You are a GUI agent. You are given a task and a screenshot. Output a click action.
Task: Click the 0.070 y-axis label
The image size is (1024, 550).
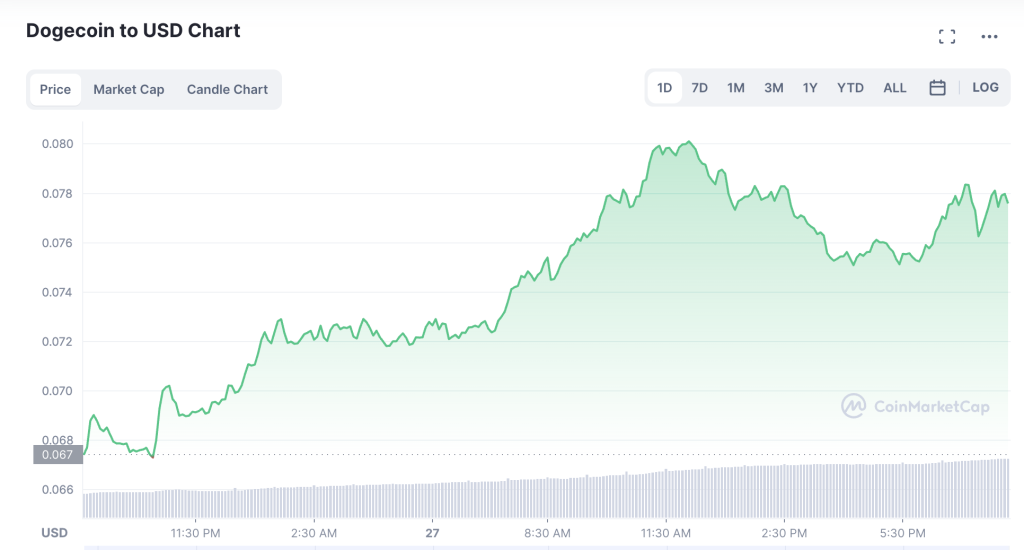pyautogui.click(x=57, y=391)
